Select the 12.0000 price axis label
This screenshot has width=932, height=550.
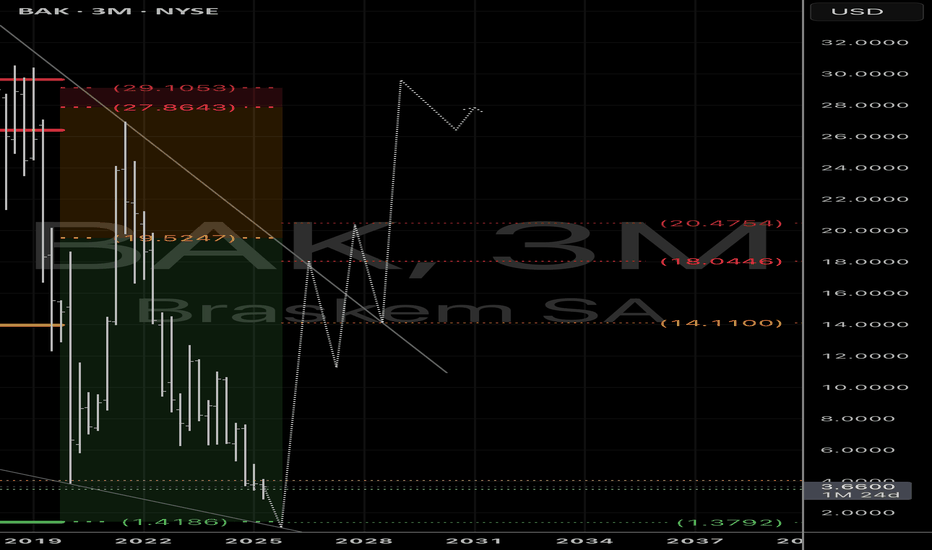(x=865, y=356)
